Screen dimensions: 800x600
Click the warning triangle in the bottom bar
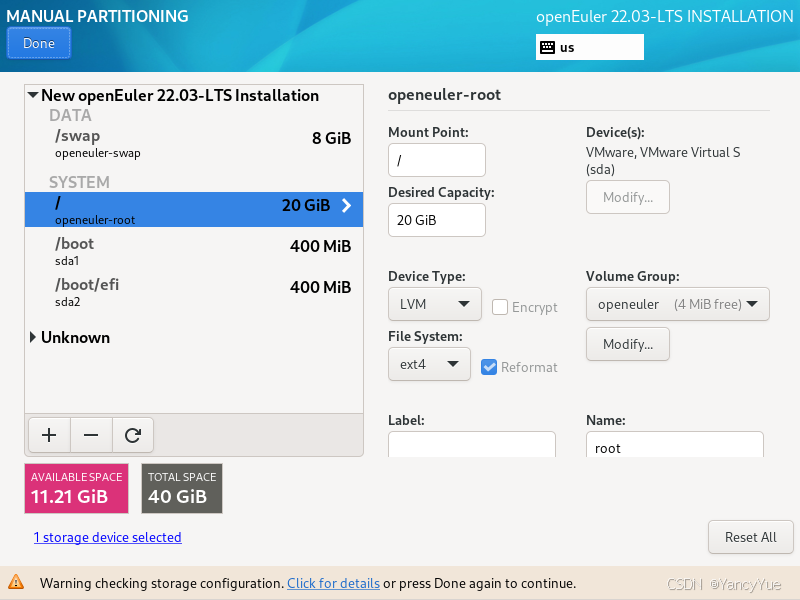[18, 583]
